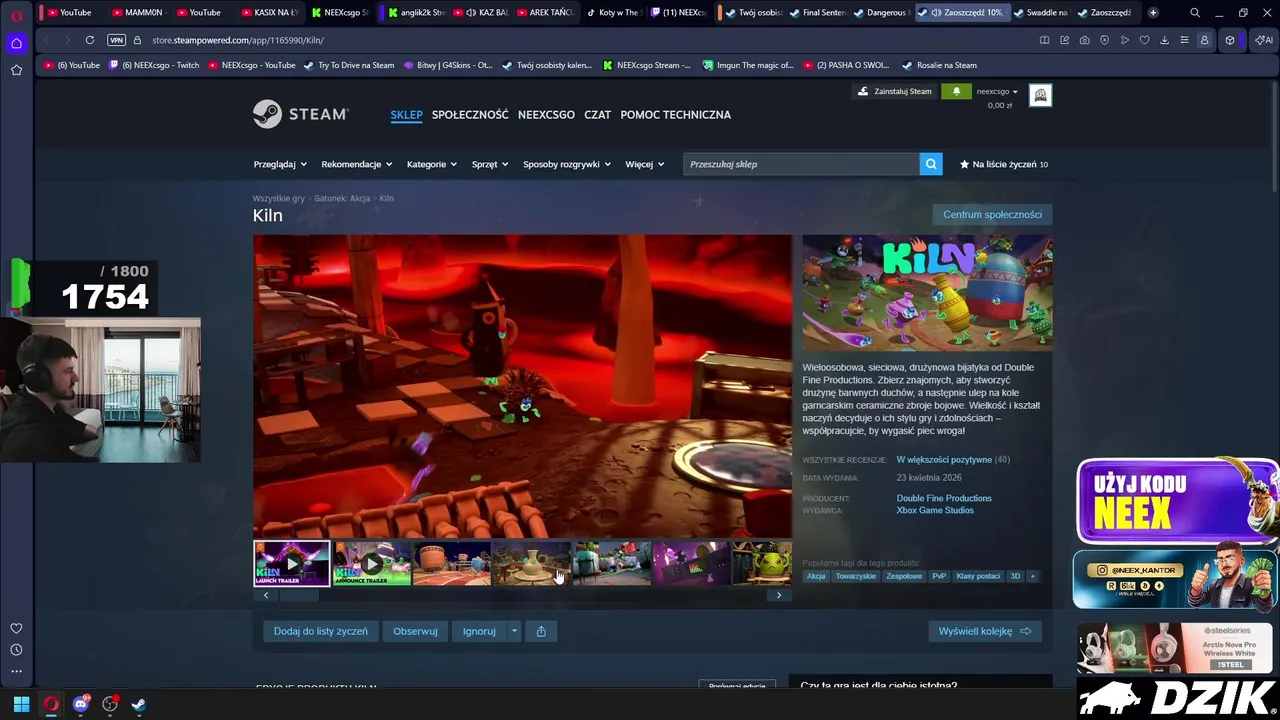Open the Opera GX taskbar icon

(x=51, y=704)
